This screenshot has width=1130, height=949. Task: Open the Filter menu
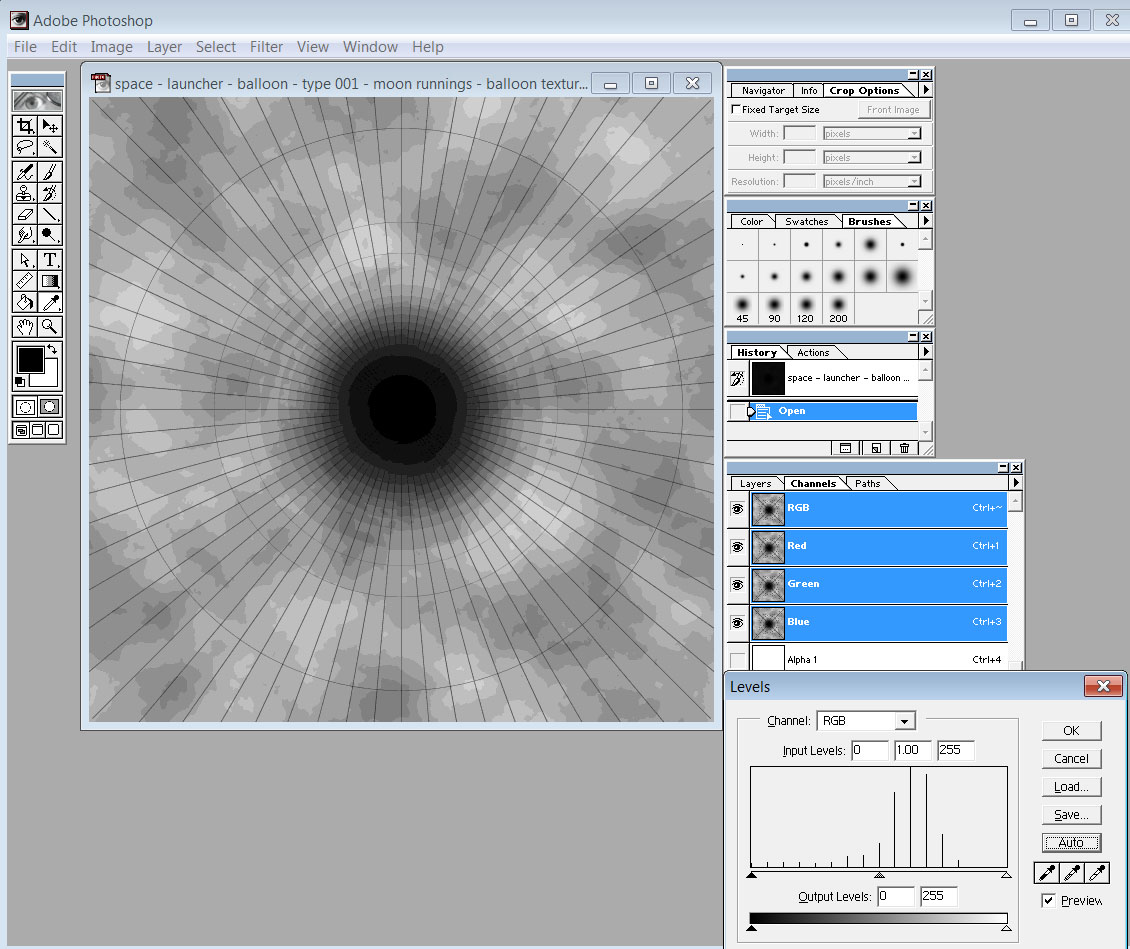[x=266, y=47]
